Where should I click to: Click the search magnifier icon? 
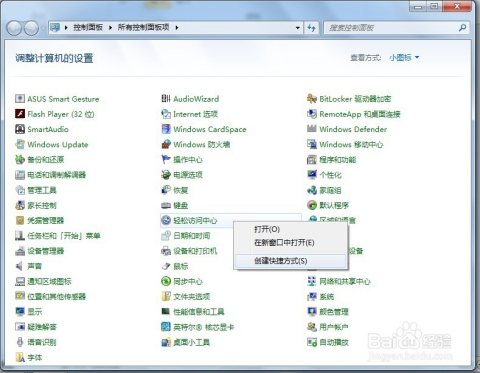point(462,28)
